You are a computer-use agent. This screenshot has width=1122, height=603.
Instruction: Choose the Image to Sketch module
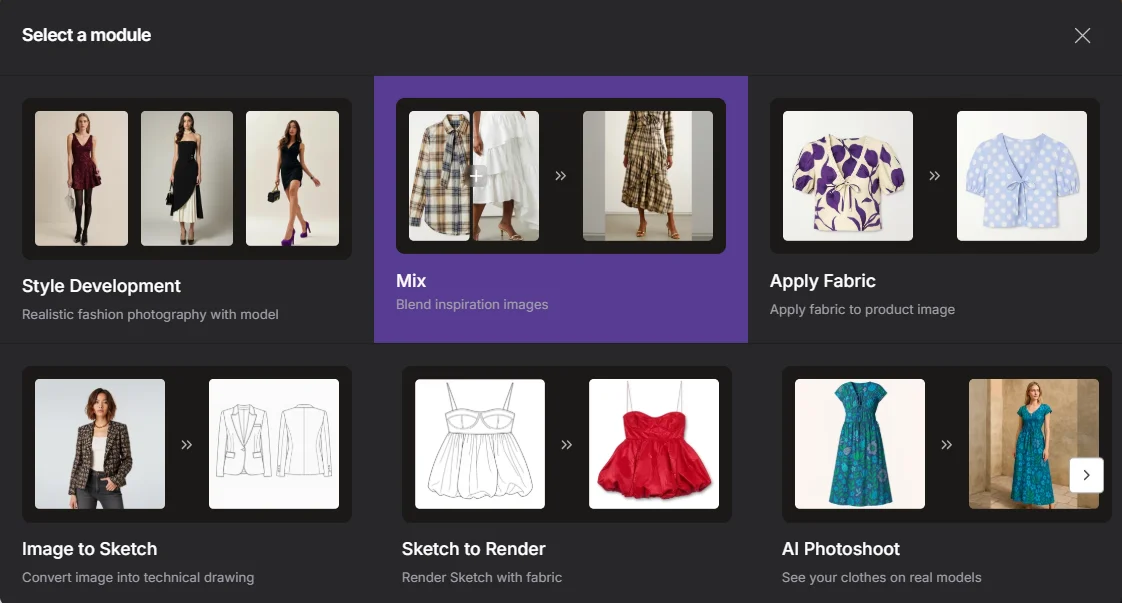point(187,470)
